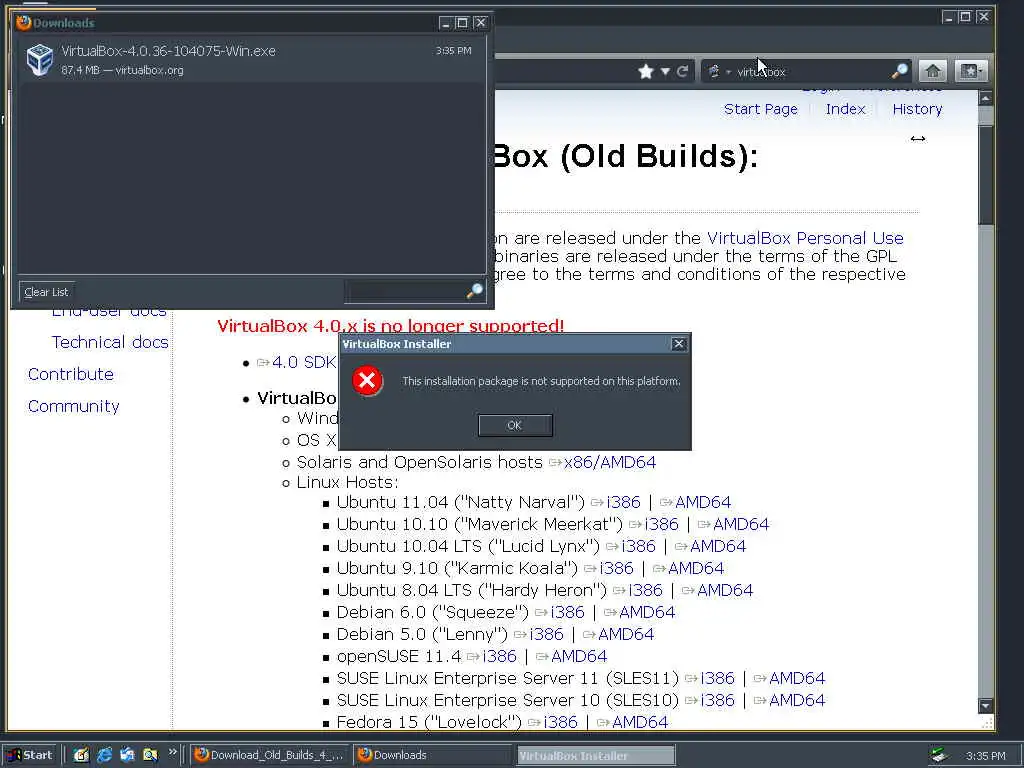Switch to VirtualBox Installer taskbar button
Viewport: 1024px width, 768px height.
click(596, 756)
